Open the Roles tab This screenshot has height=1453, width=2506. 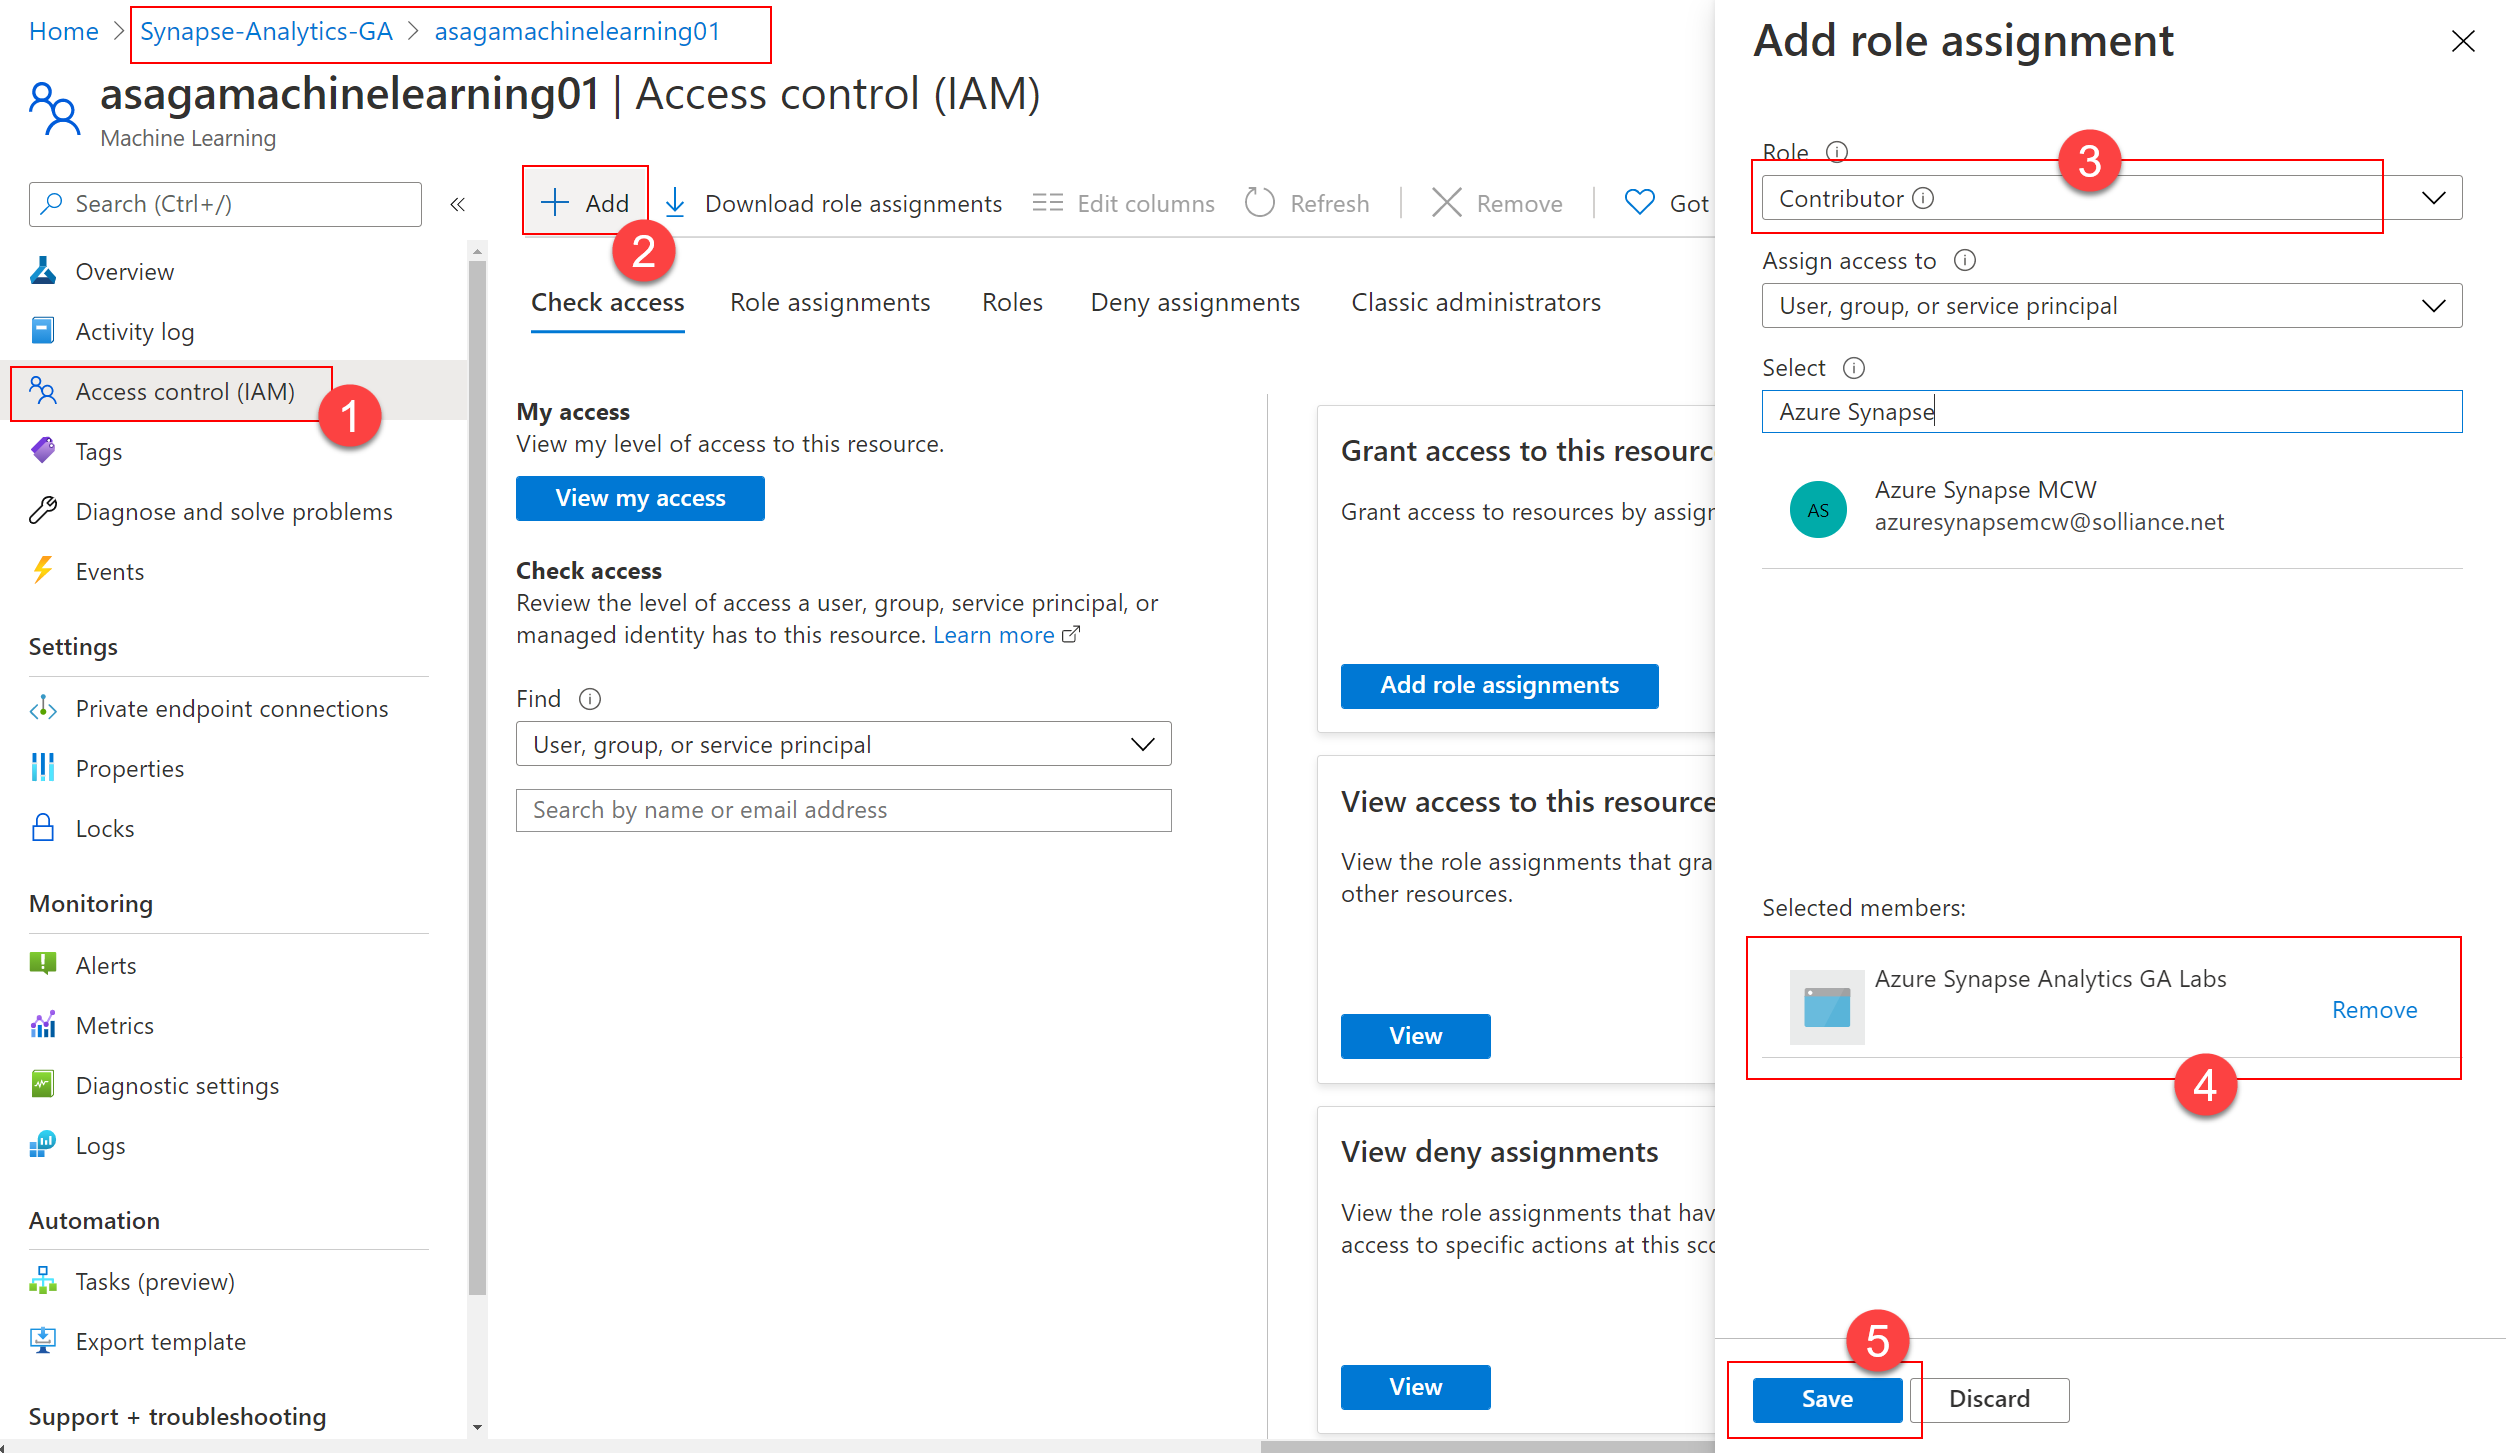pyautogui.click(x=1012, y=302)
